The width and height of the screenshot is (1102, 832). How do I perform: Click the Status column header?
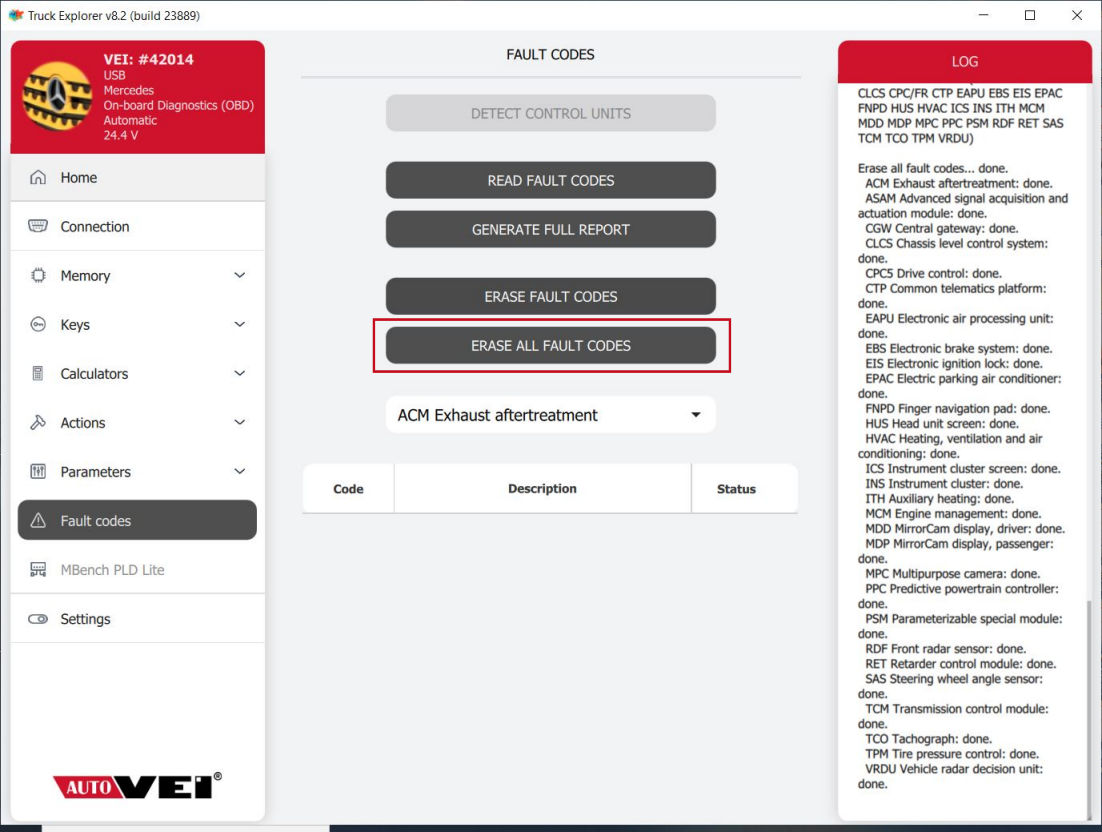(736, 489)
